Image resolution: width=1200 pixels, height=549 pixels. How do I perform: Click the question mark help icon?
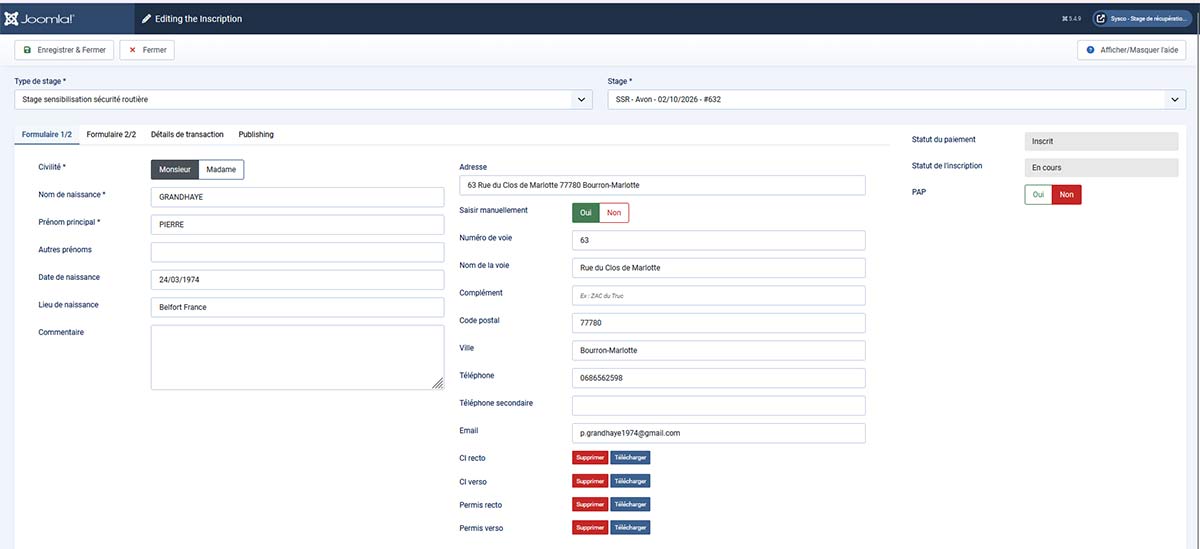1090,50
